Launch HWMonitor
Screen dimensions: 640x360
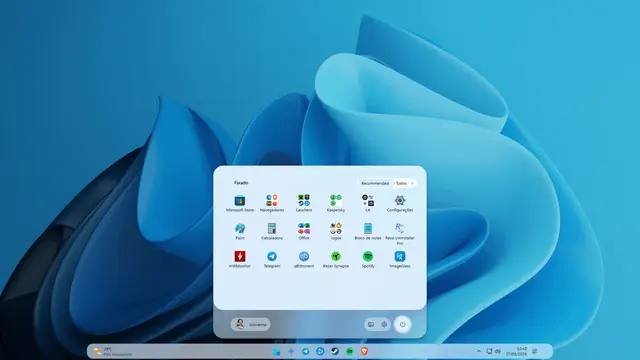pos(240,259)
